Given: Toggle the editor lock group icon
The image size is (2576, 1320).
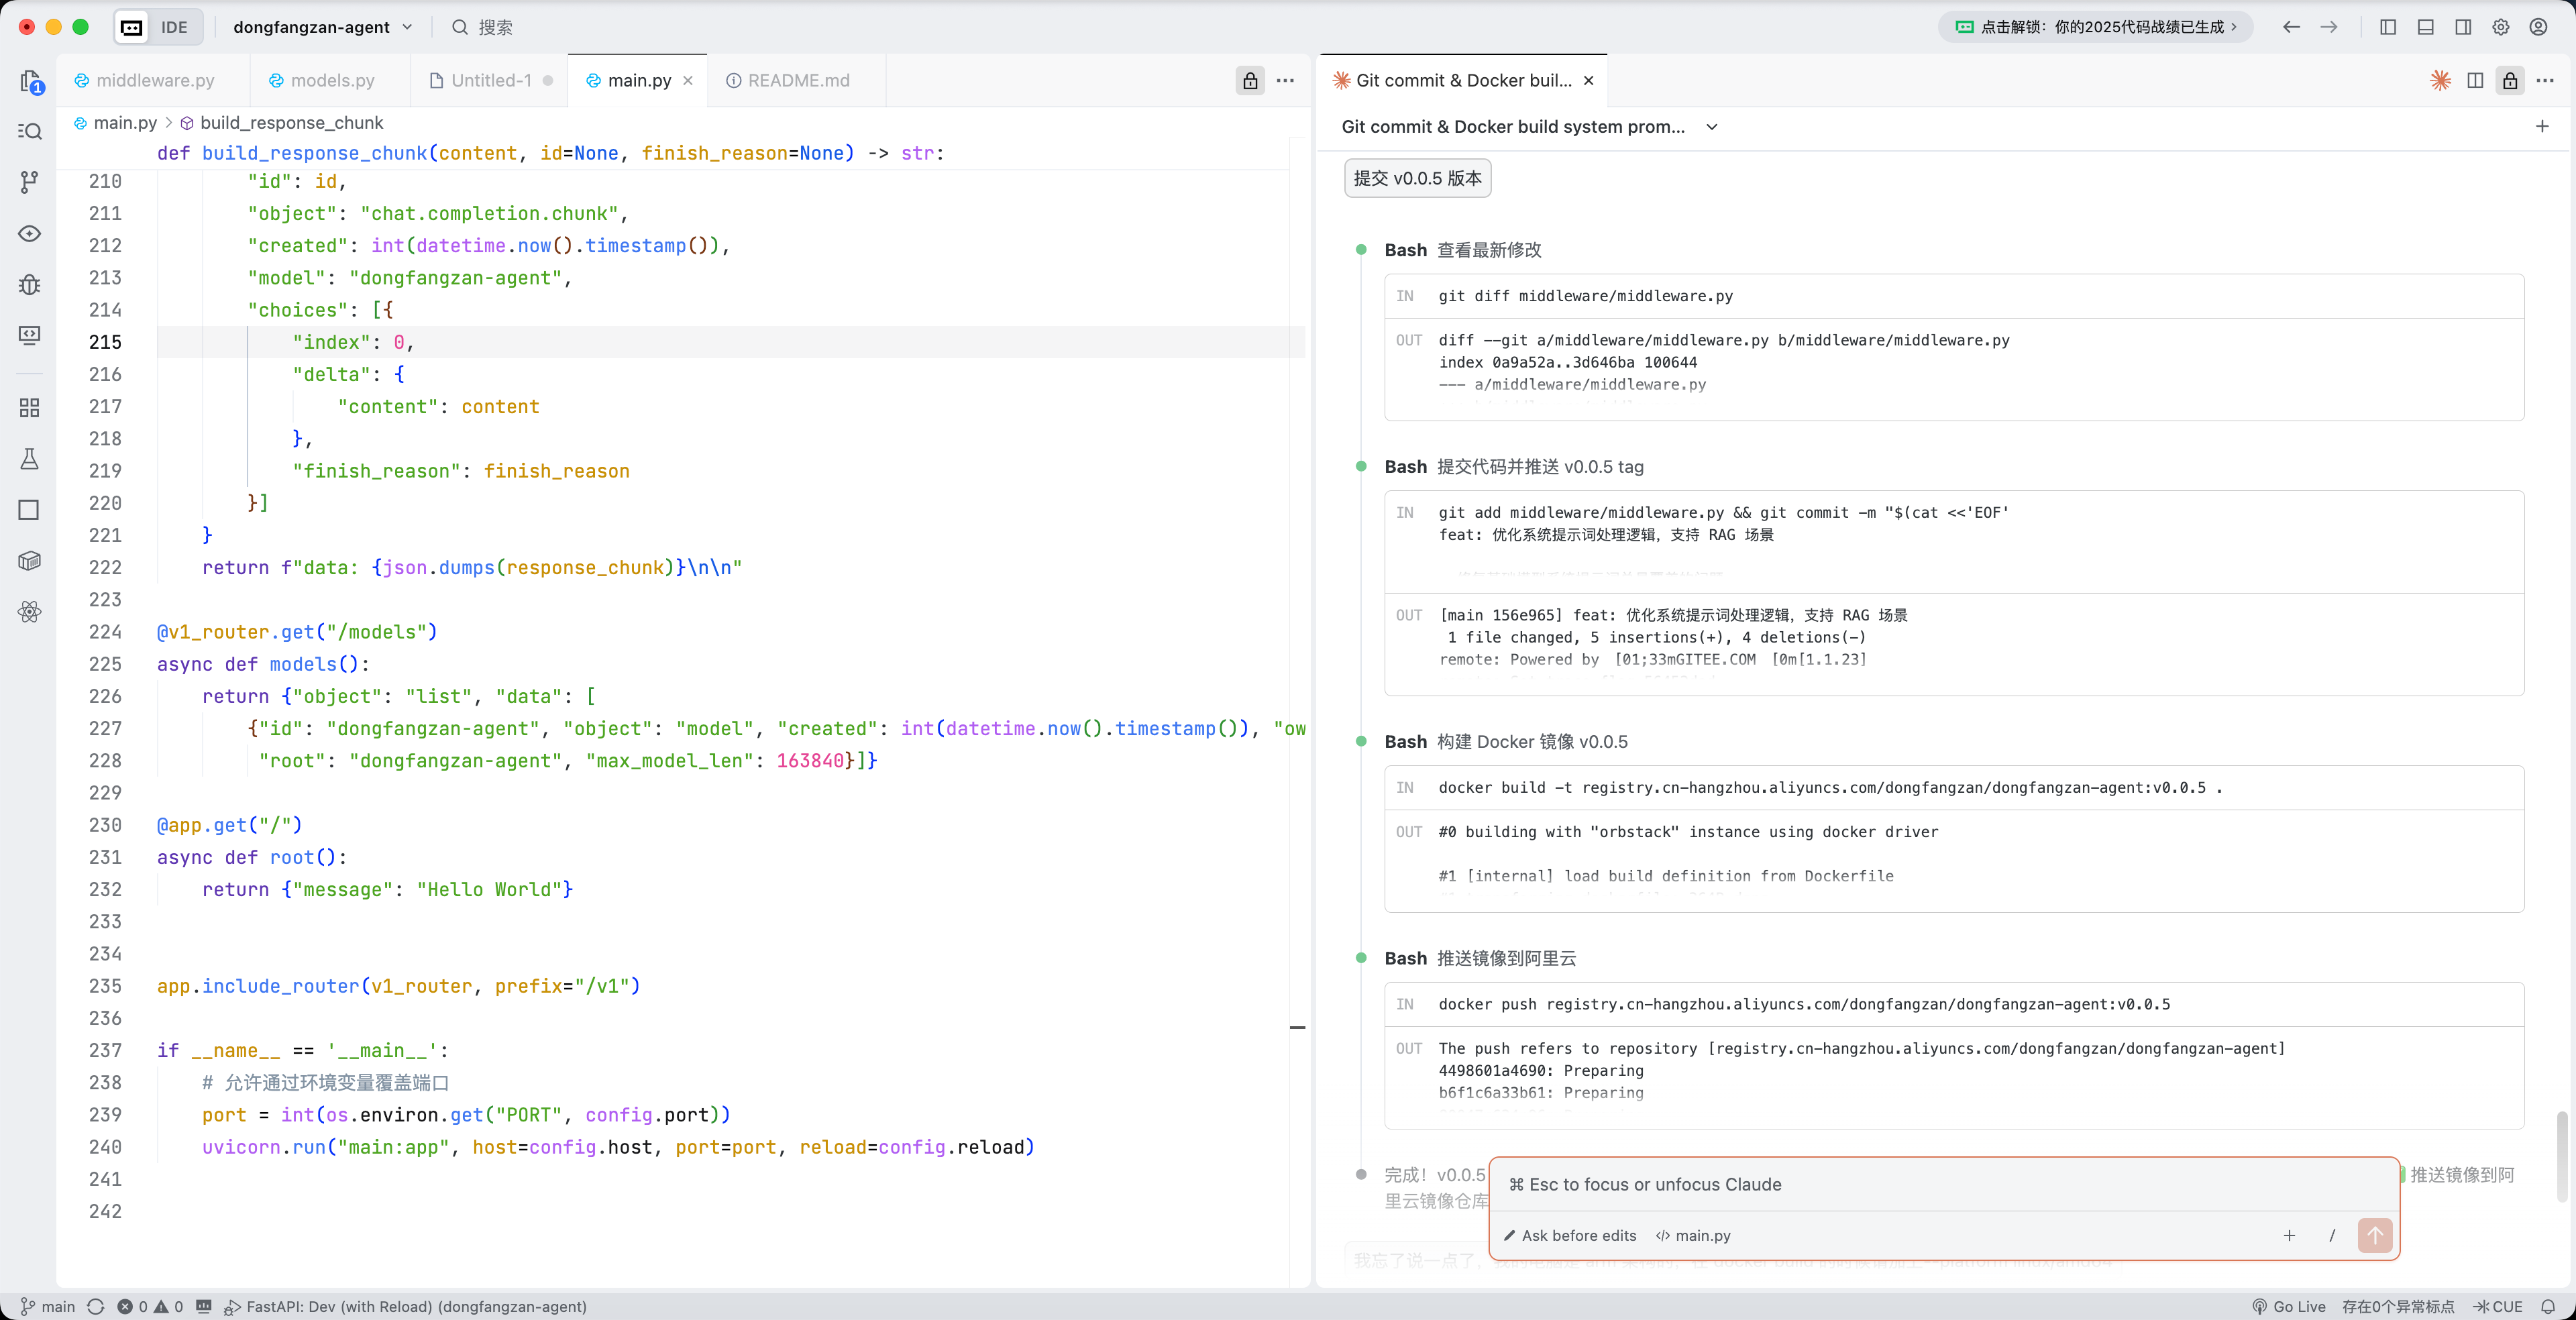Looking at the screenshot, I should [x=1250, y=80].
